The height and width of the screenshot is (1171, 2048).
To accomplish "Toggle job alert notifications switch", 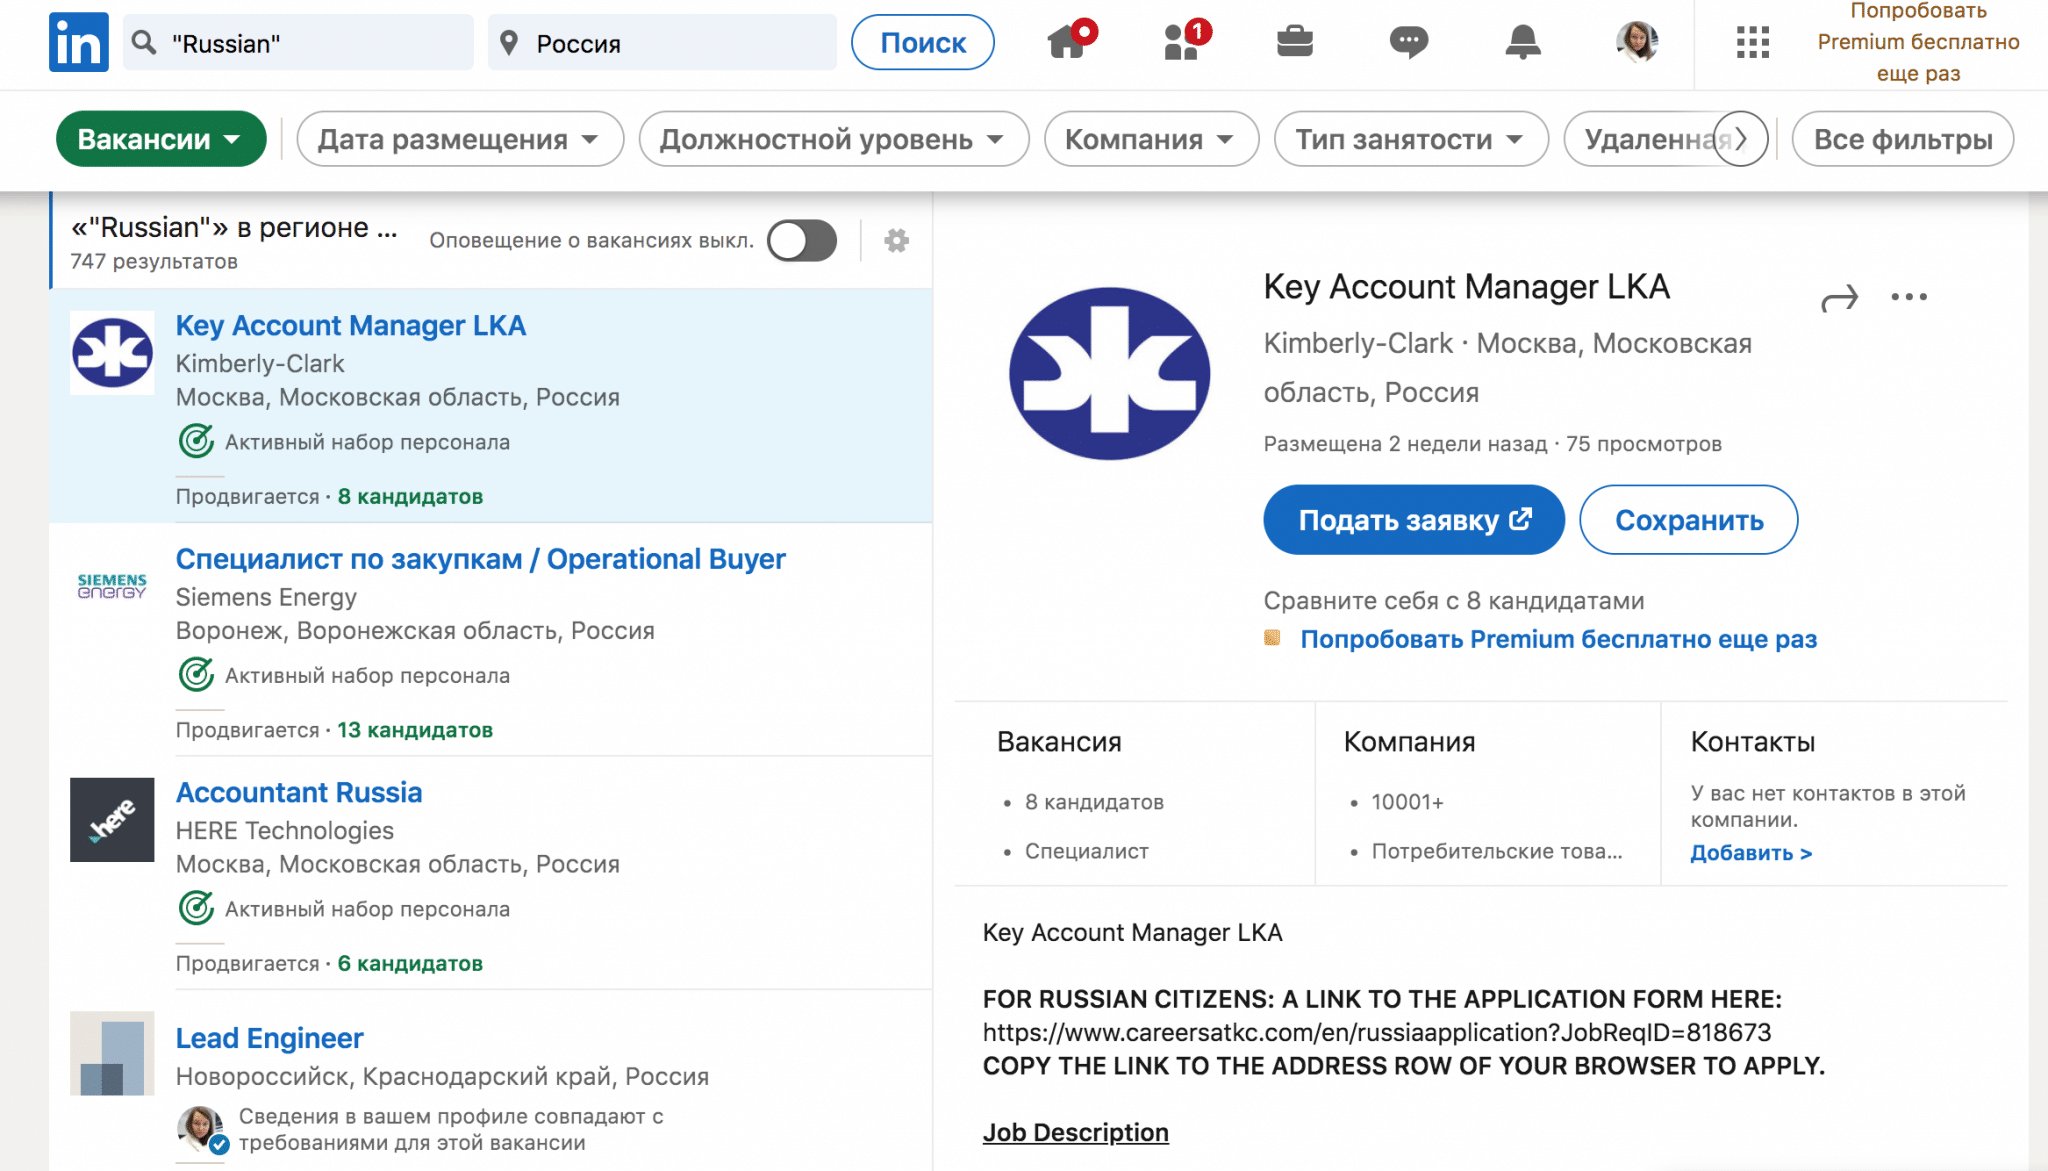I will 802,241.
